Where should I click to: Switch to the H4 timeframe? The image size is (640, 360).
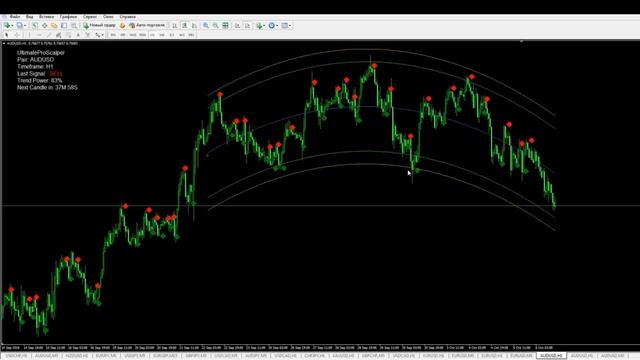coord(162,35)
